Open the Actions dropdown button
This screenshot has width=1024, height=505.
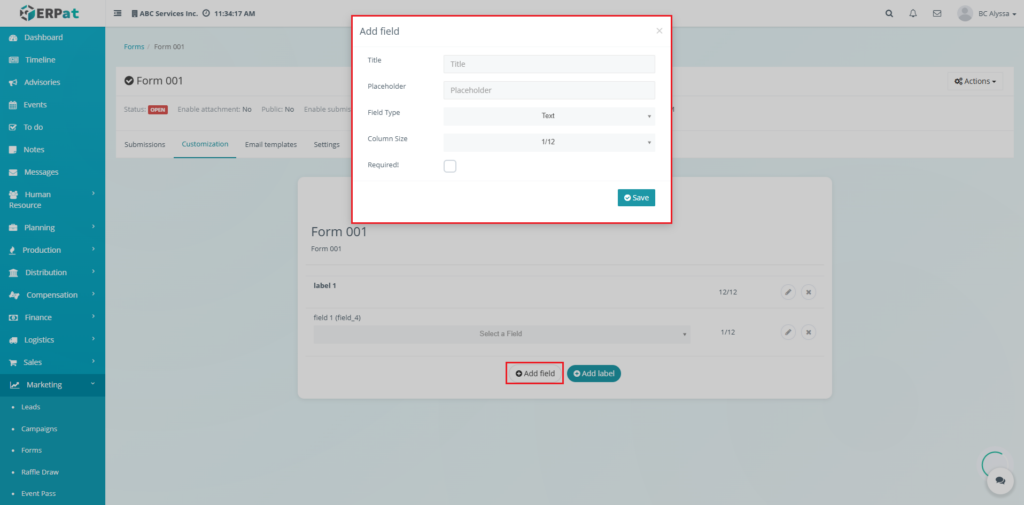pos(974,81)
